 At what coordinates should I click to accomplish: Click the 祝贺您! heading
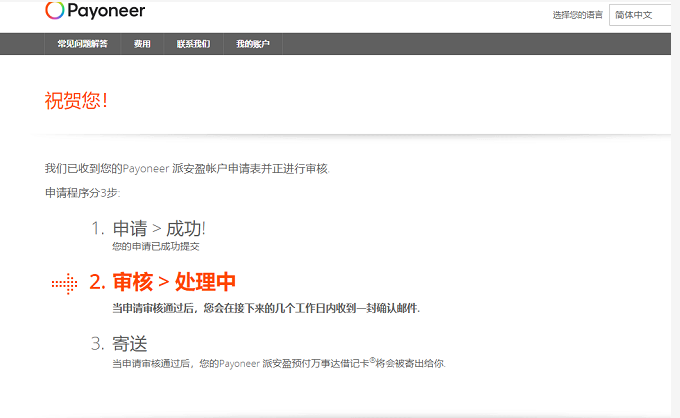pyautogui.click(x=76, y=100)
